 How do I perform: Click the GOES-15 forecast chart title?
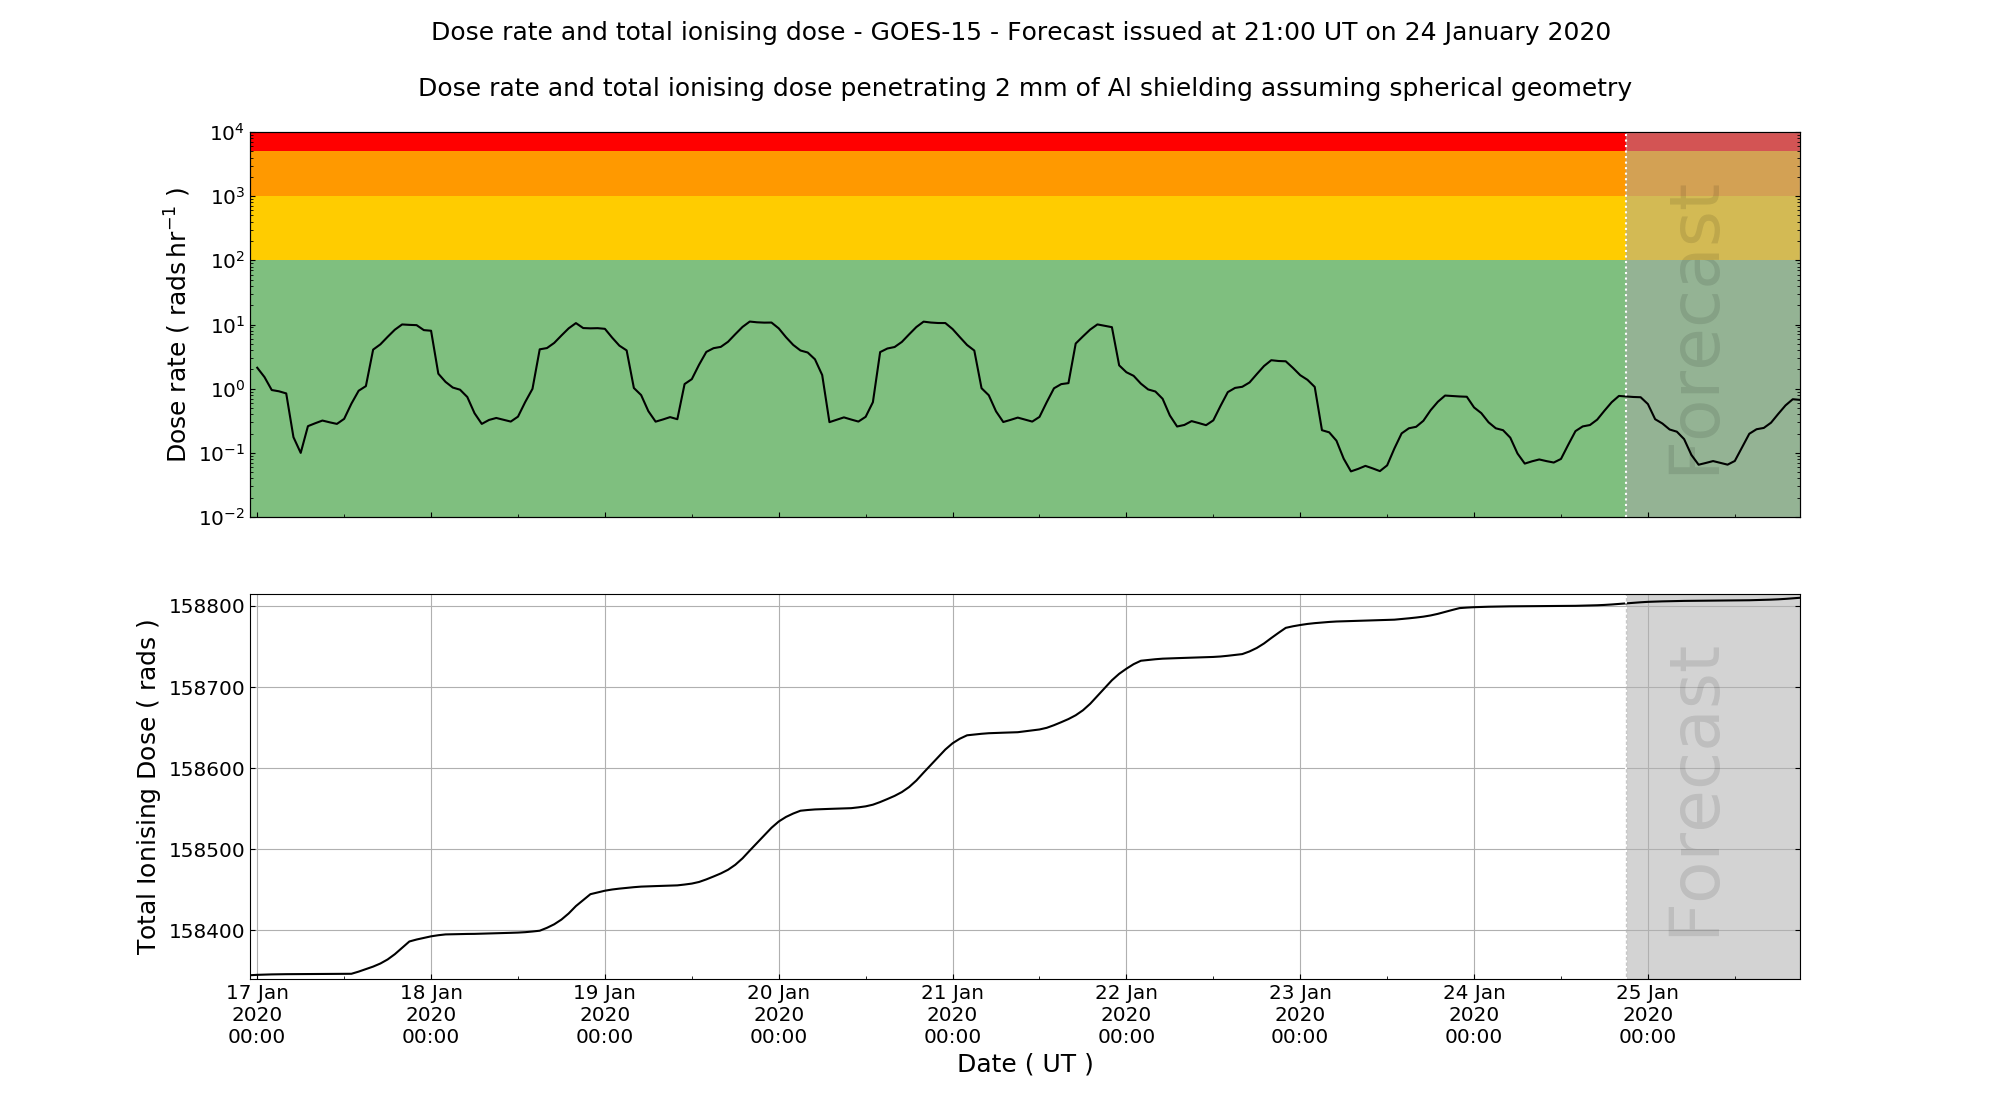pos(1020,32)
